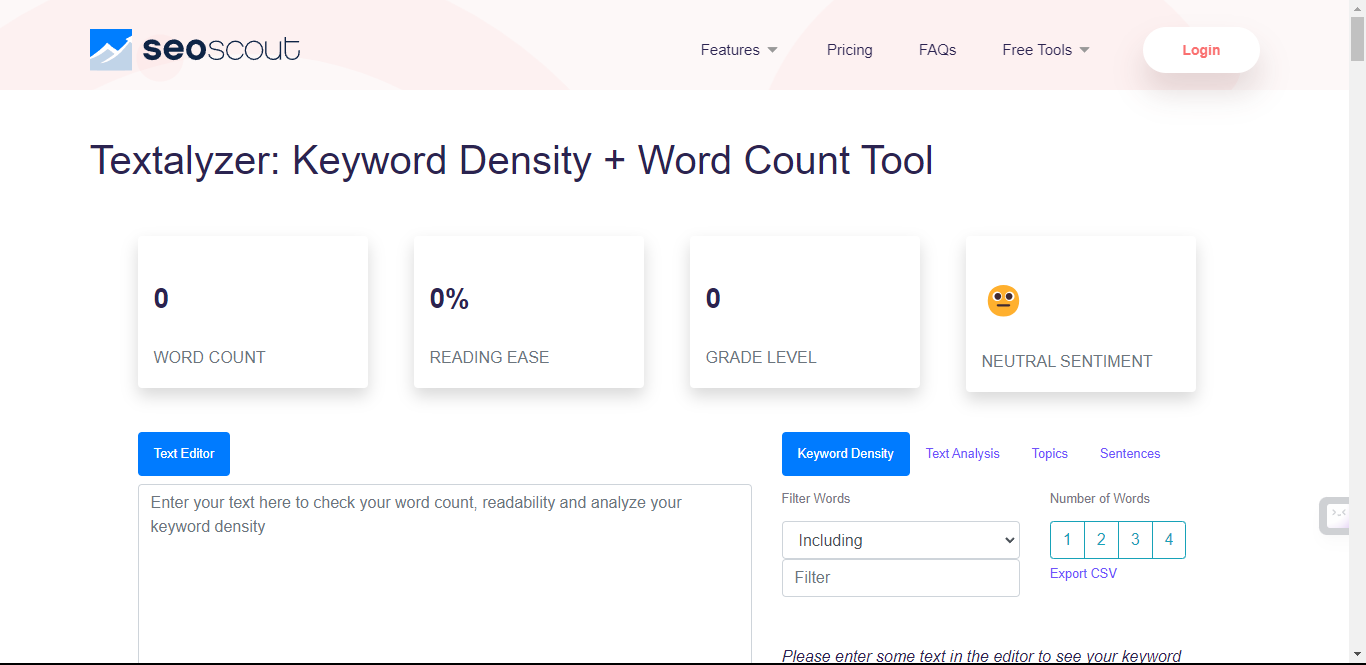This screenshot has height=665, width=1366.
Task: Click the Grade Level card
Action: tap(805, 312)
